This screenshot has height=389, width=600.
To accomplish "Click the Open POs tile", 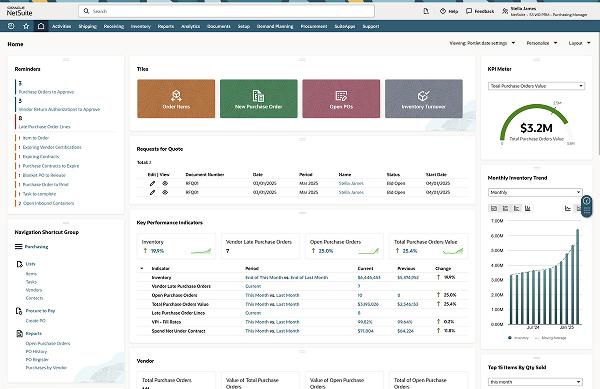I will click(341, 99).
